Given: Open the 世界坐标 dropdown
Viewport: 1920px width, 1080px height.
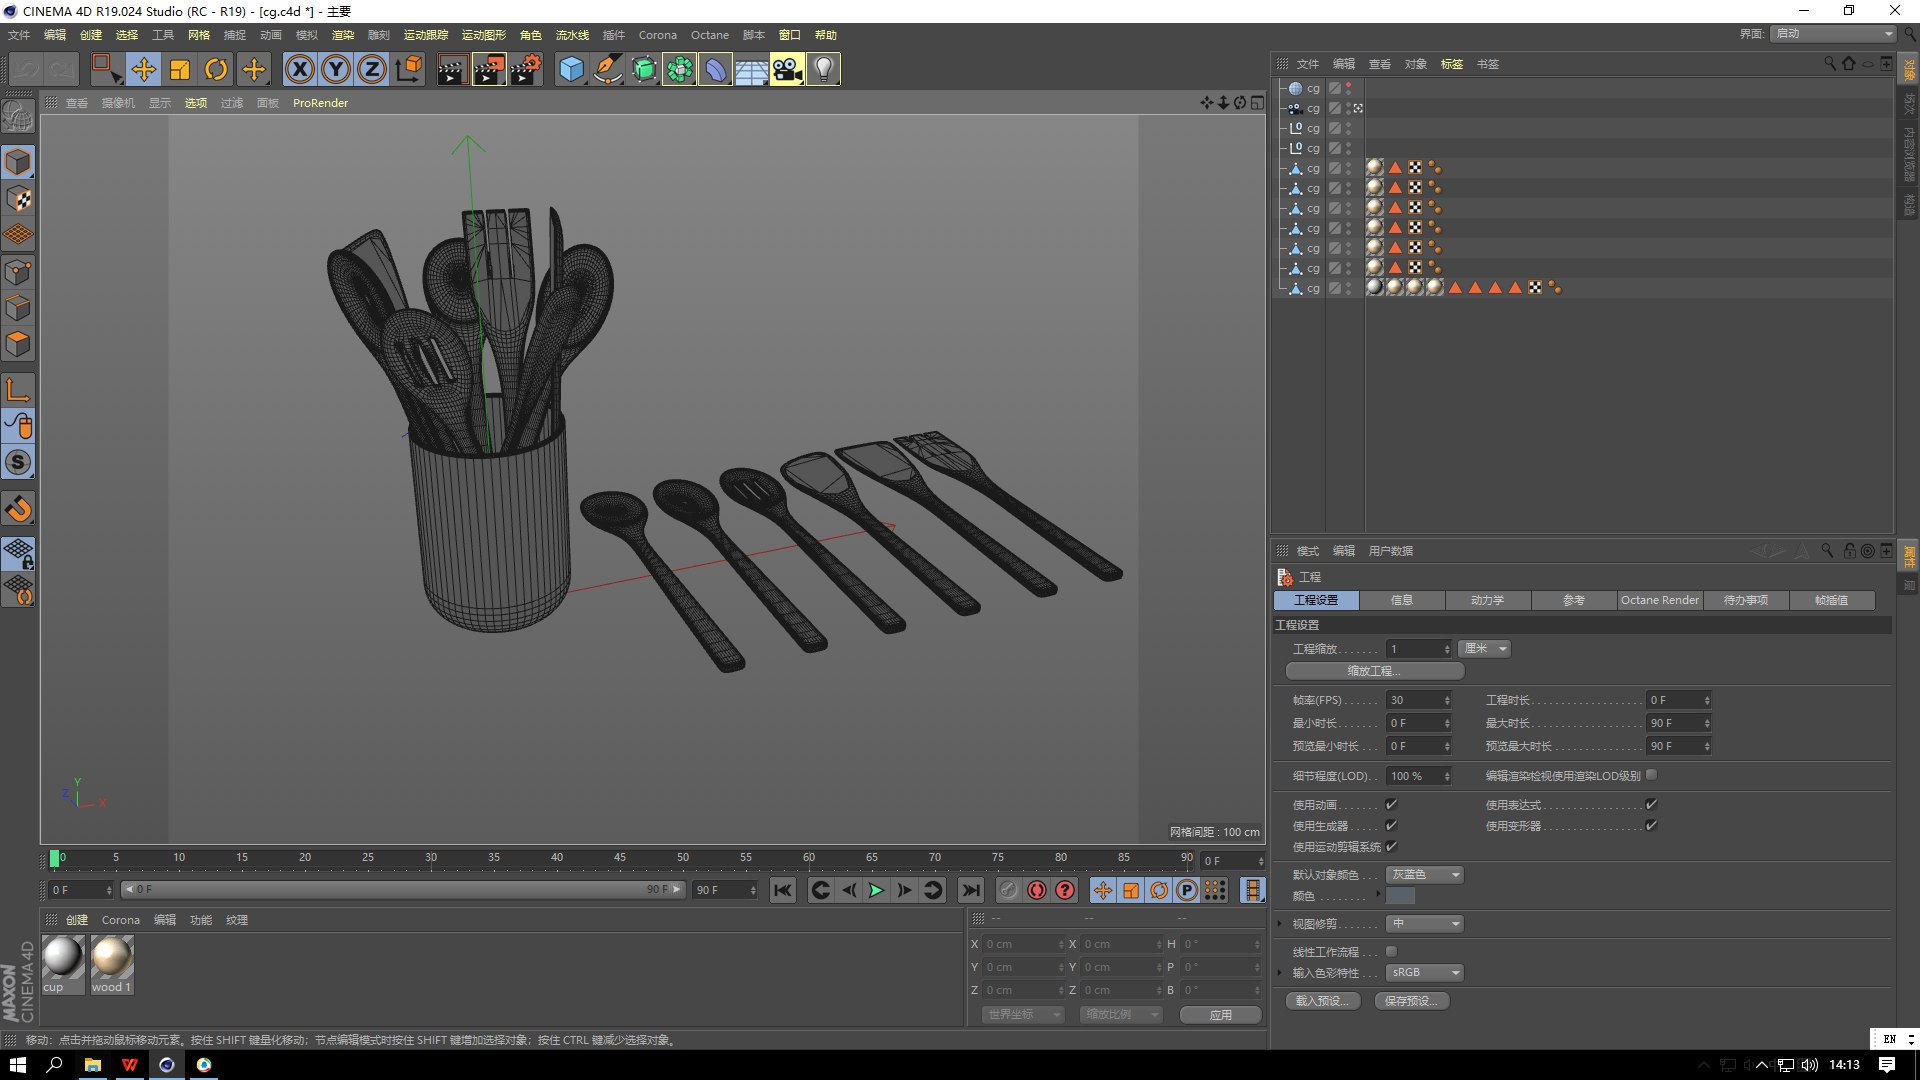Looking at the screenshot, I should coord(1021,1015).
